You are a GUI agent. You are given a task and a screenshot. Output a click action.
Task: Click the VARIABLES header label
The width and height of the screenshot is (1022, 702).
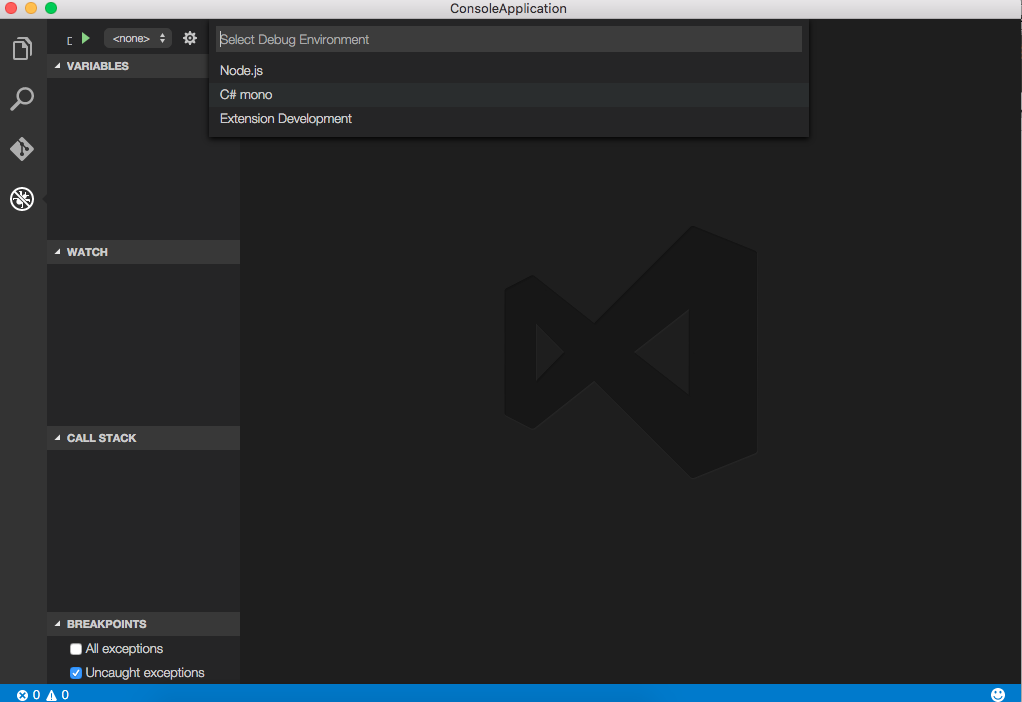pos(98,66)
